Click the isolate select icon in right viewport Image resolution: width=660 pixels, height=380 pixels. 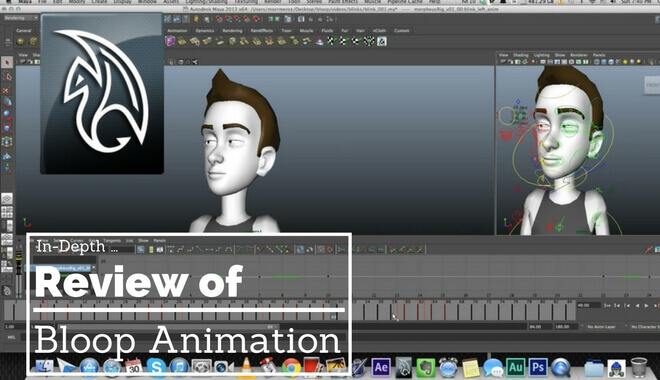(x=651, y=62)
